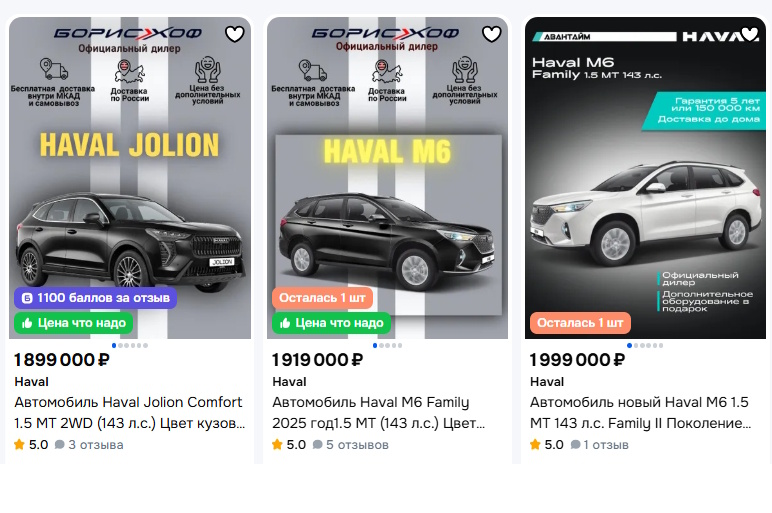The height and width of the screenshot is (513, 772).
Task: Click Осталась 1 шт badge on black M6
Action: point(322,298)
